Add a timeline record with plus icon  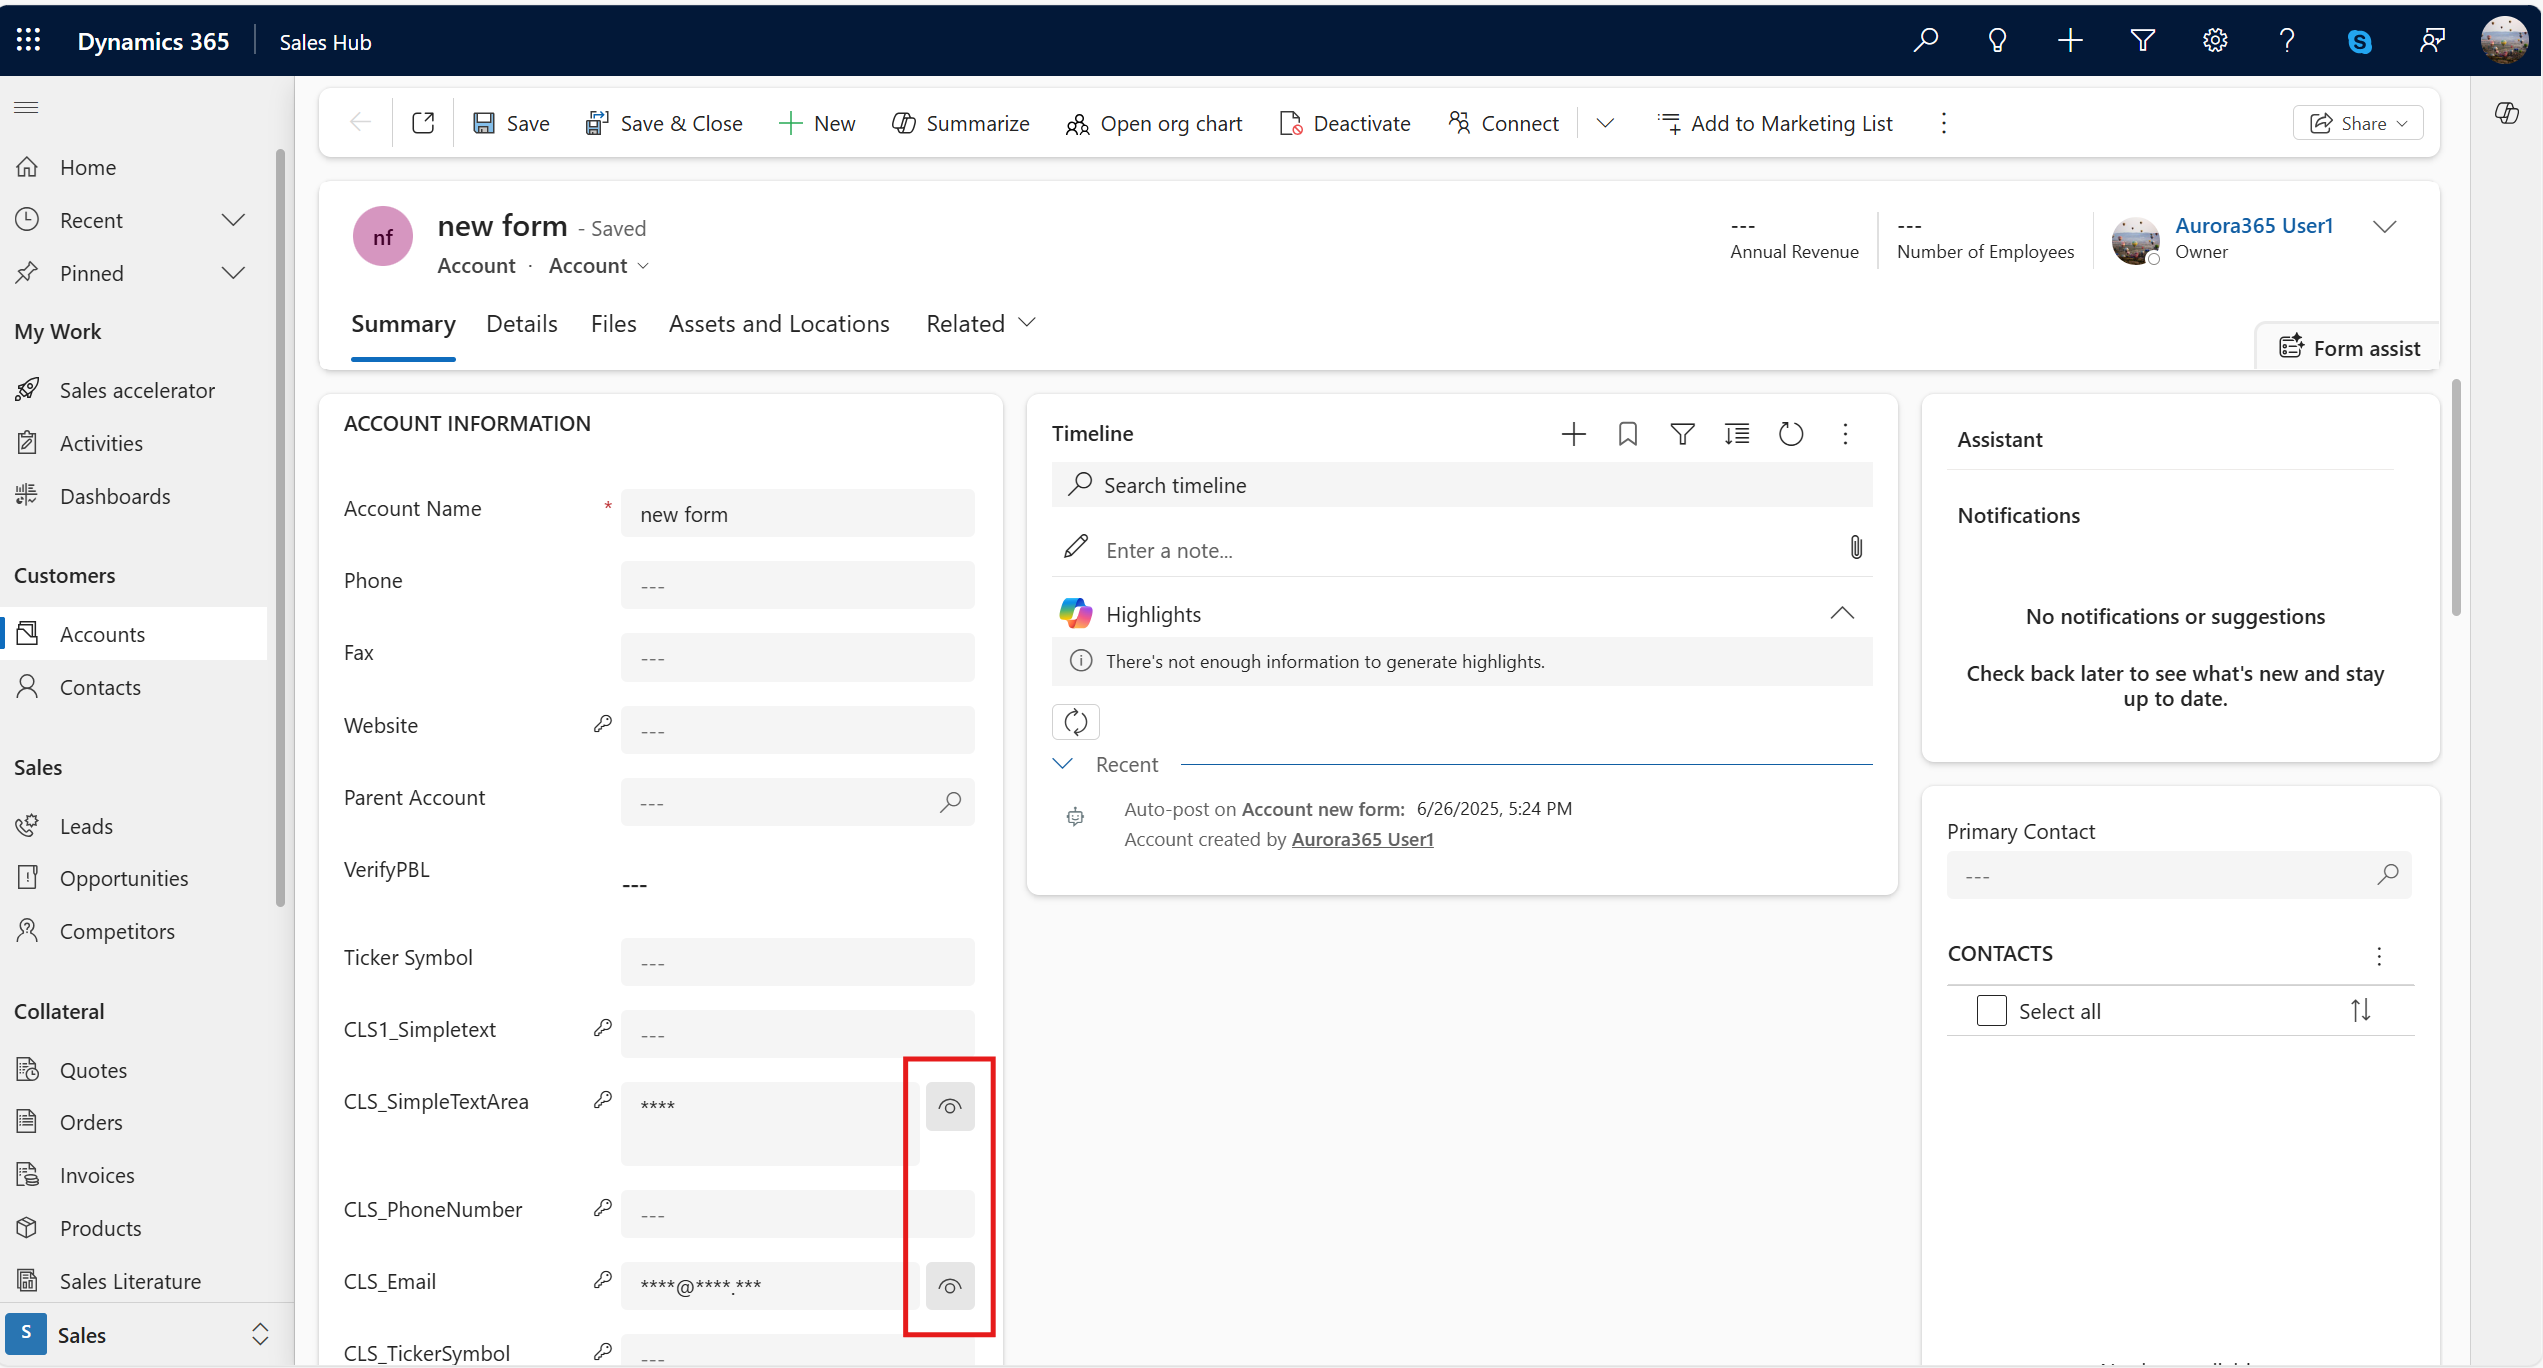pos(1573,434)
